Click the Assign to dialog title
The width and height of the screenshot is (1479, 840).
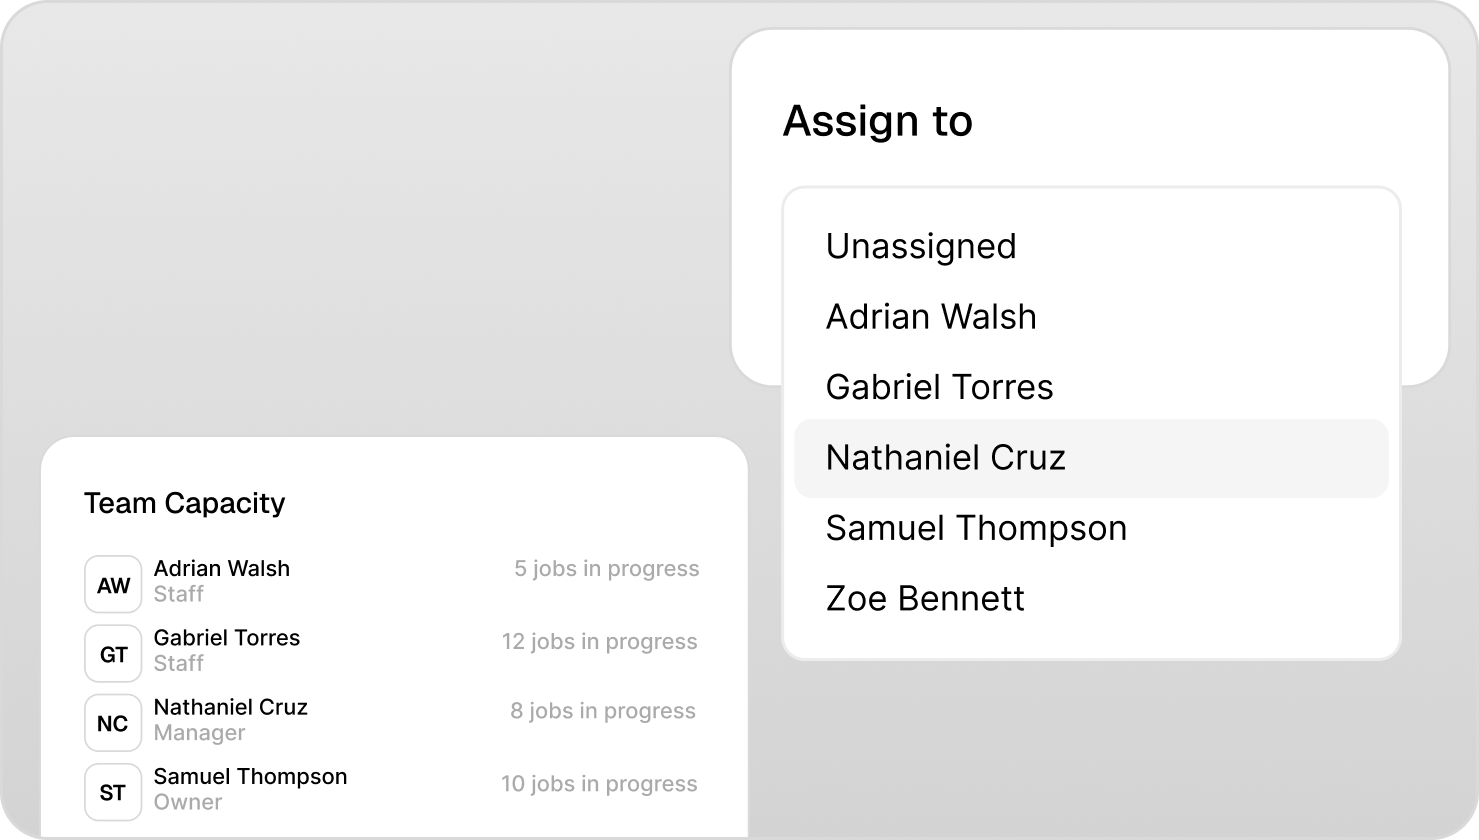tap(877, 120)
